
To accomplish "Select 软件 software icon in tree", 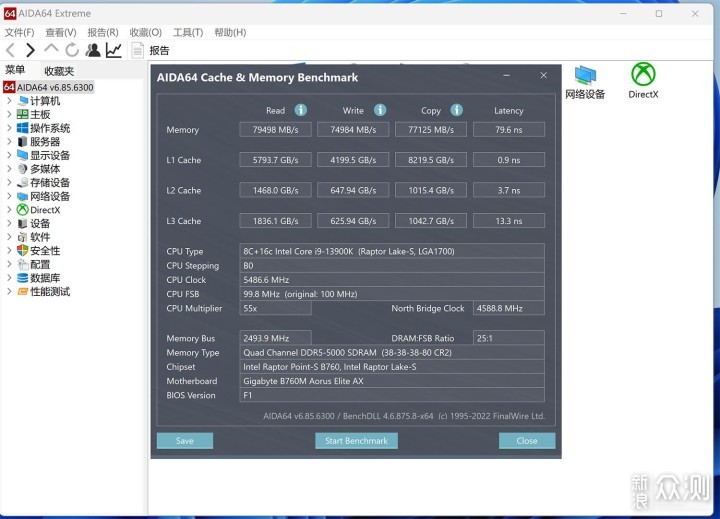I will click(x=22, y=237).
